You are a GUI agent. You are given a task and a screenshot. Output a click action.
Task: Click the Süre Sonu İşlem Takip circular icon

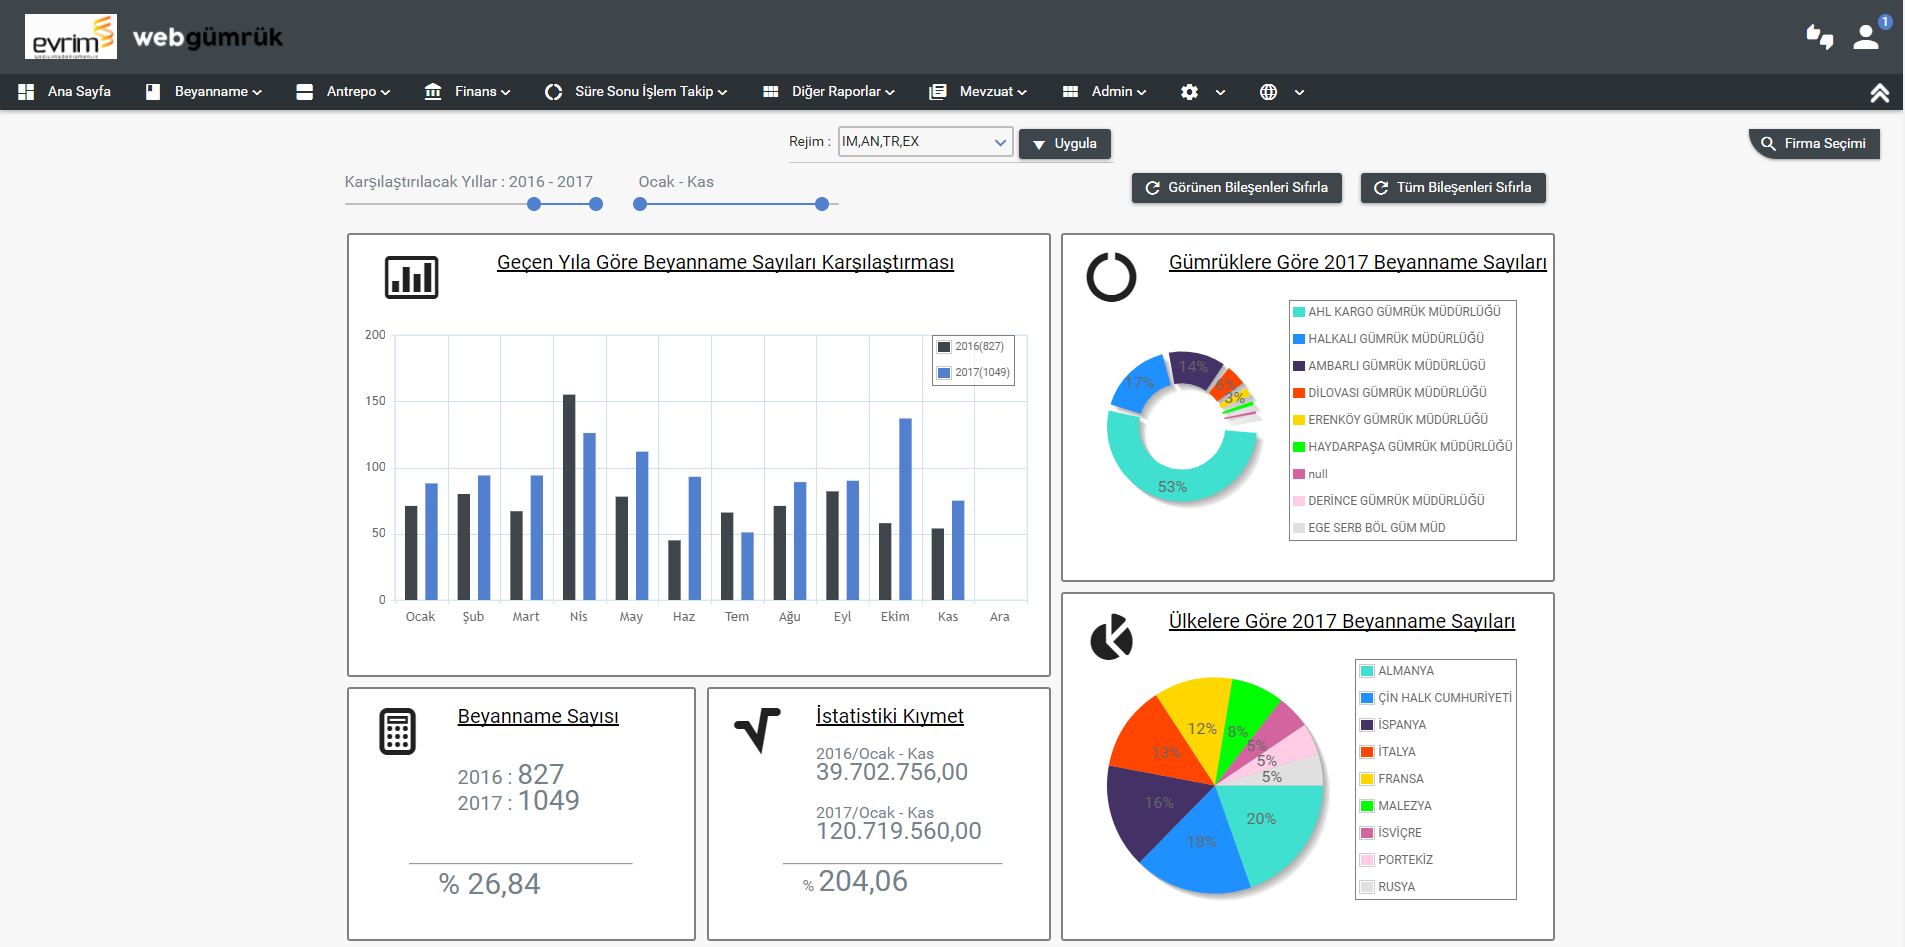pyautogui.click(x=553, y=92)
